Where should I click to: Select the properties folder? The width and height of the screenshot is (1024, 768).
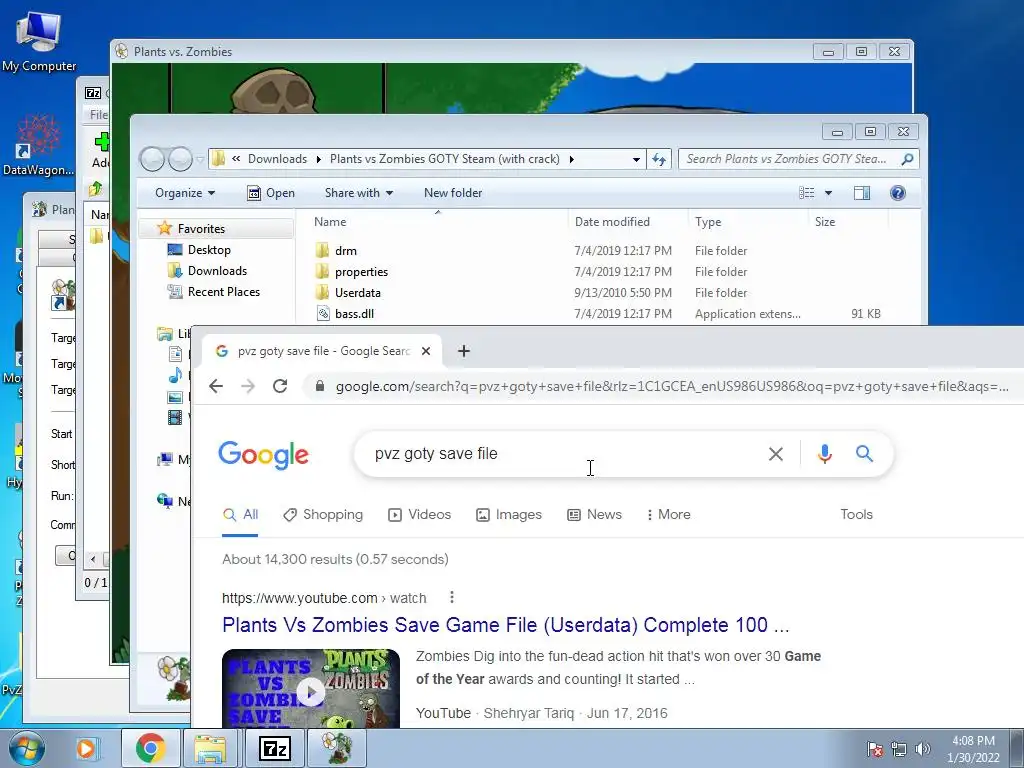coord(361,272)
